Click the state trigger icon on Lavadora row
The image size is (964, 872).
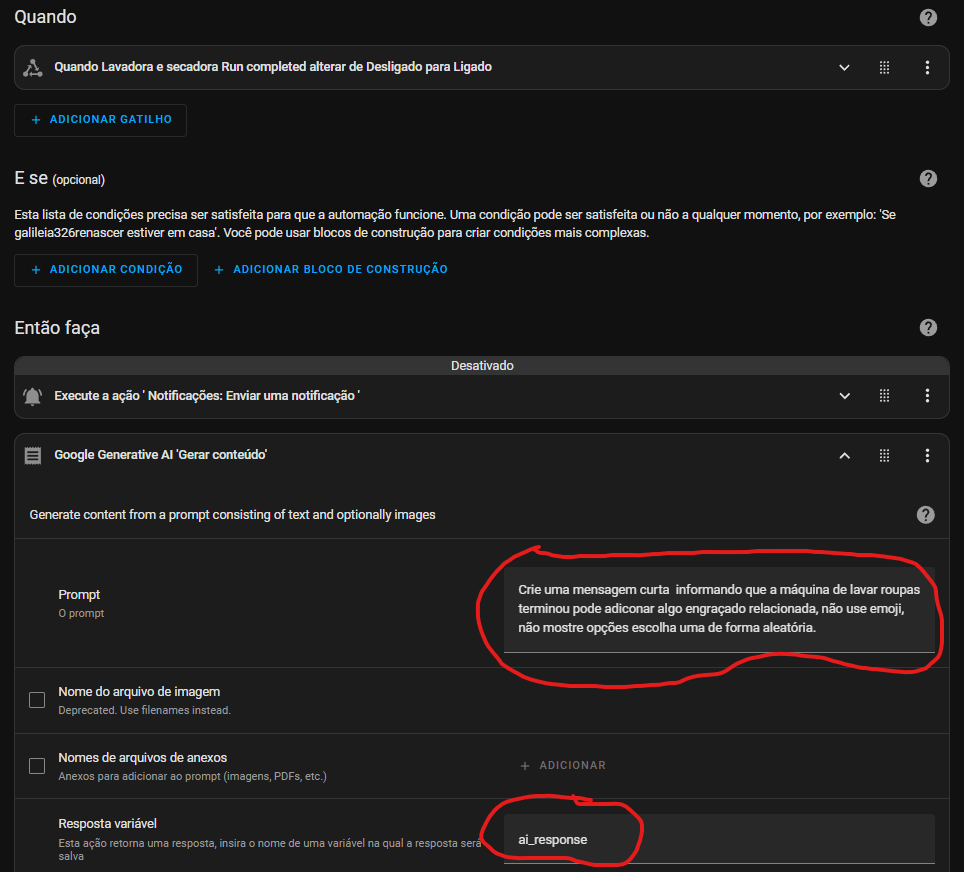pos(33,68)
